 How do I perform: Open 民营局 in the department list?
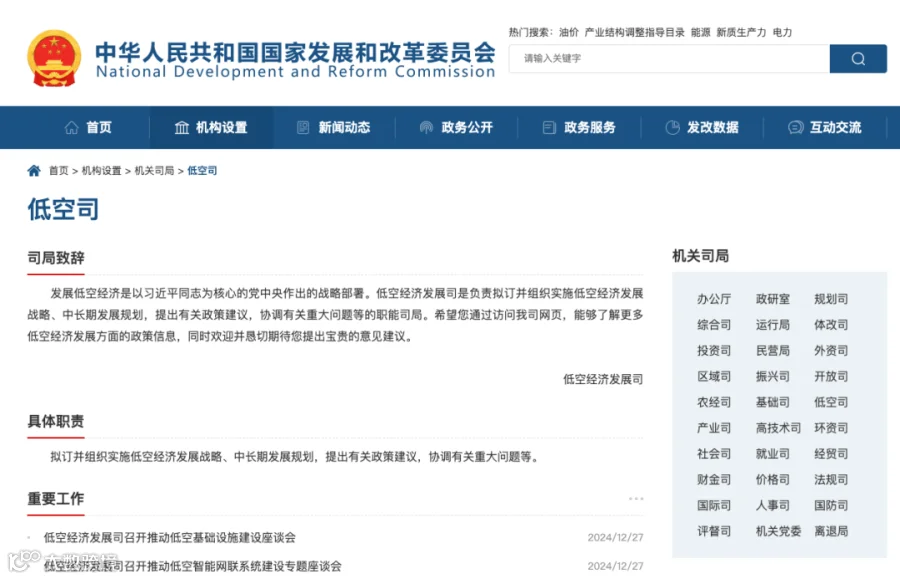773,351
